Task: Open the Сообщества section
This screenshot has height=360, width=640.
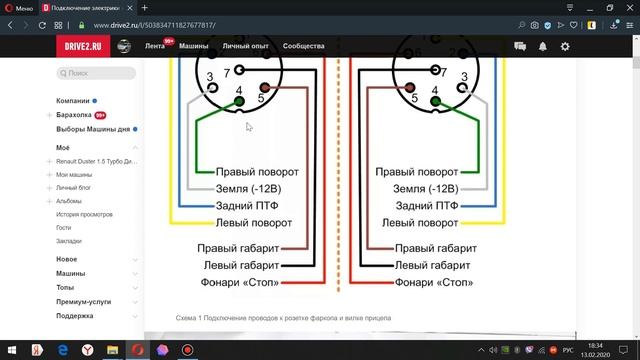Action: [304, 46]
